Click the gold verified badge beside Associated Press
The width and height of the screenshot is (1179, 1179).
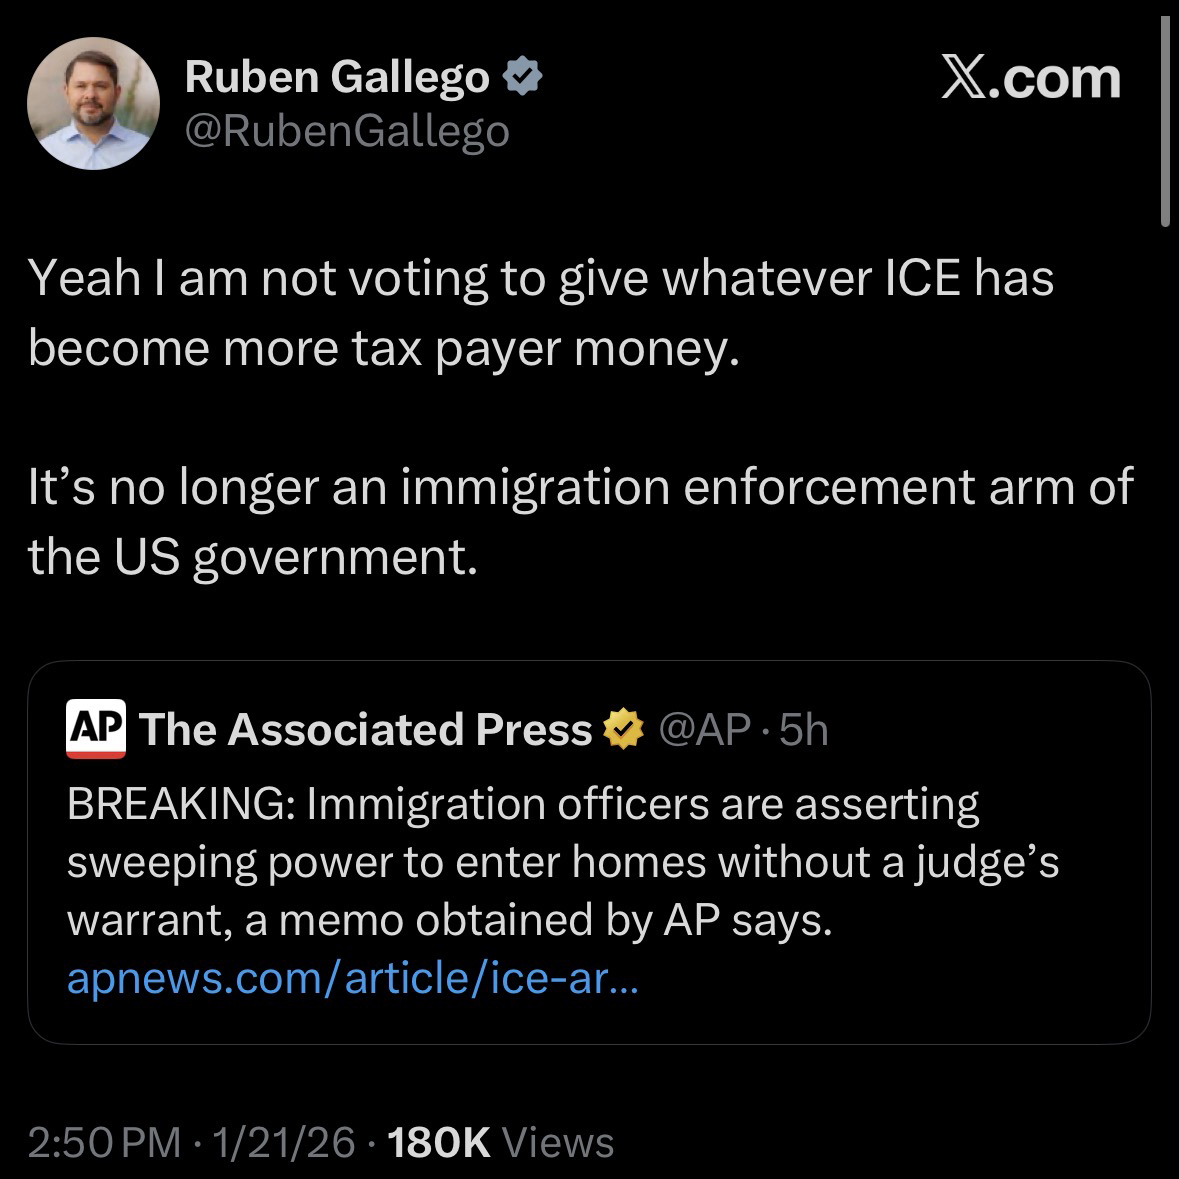pos(623,730)
